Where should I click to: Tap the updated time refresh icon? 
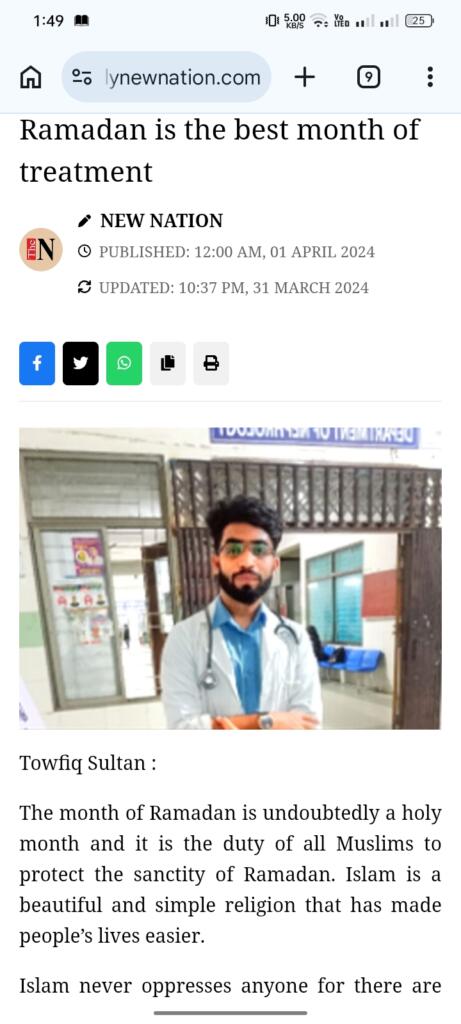coord(84,287)
